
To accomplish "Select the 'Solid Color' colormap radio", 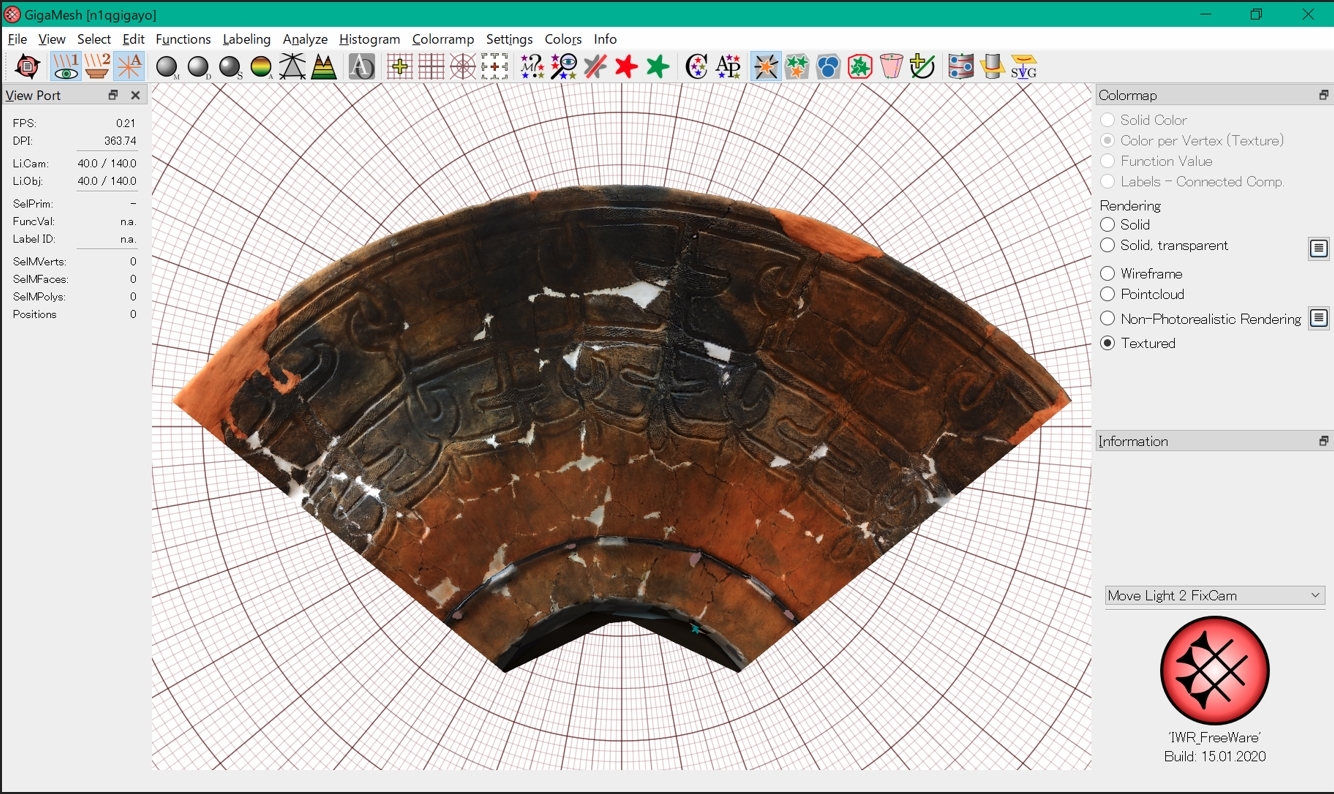I will [x=1108, y=120].
